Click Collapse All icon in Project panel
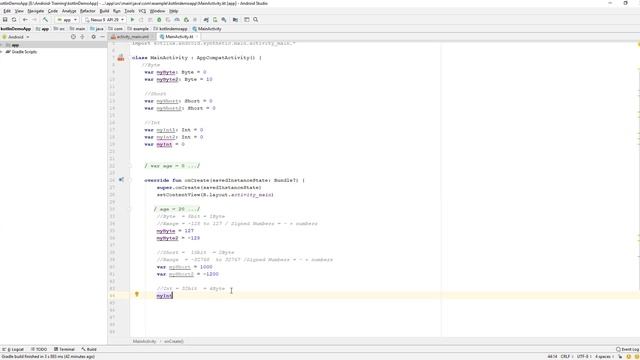Viewport: 640px width, 360px height. click(x=82, y=37)
